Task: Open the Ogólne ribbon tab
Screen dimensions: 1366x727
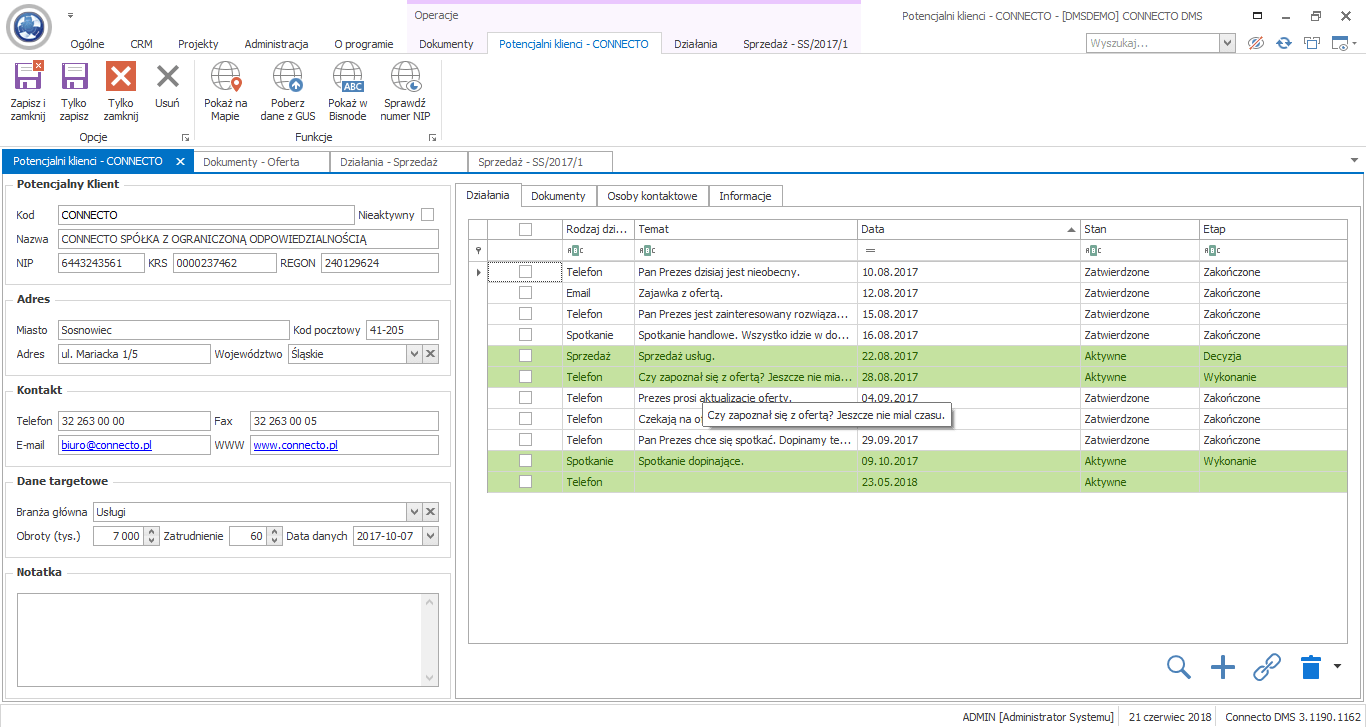Action: coord(87,44)
